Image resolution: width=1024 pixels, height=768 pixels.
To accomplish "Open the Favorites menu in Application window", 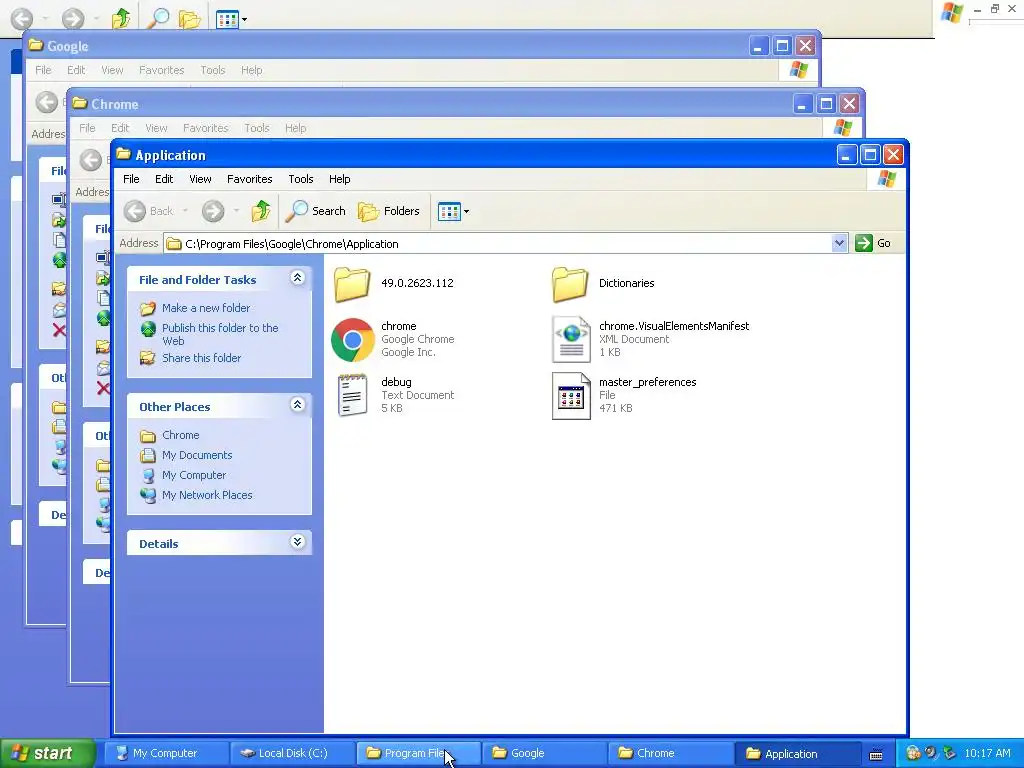I will tap(249, 179).
